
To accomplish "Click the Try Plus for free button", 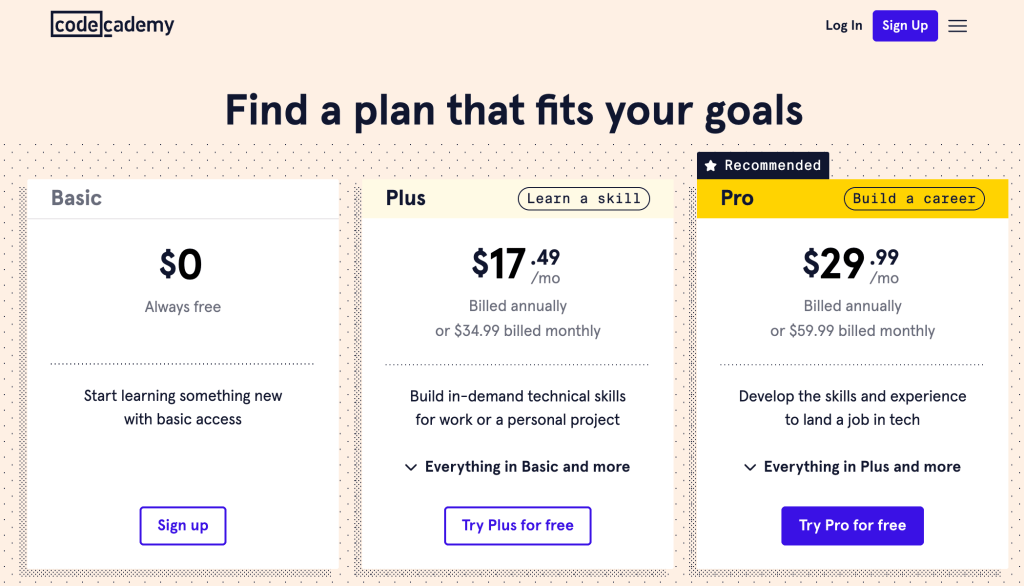I will pos(518,525).
